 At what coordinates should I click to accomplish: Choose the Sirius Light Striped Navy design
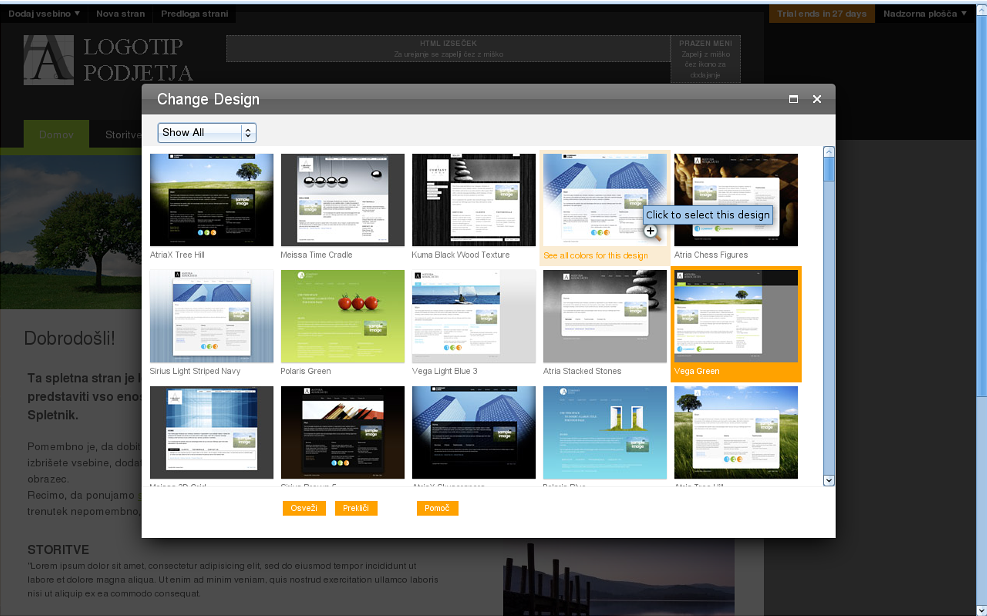(211, 316)
